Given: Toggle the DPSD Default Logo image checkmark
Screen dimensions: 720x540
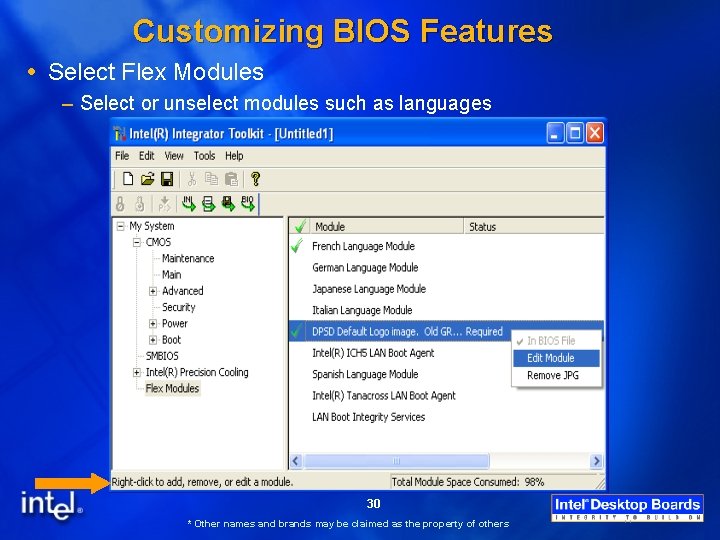Looking at the screenshot, I should tap(298, 331).
